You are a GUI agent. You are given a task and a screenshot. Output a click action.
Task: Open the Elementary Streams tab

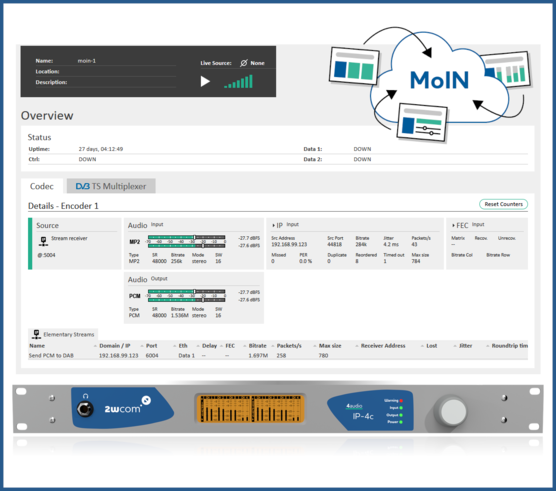[63, 334]
